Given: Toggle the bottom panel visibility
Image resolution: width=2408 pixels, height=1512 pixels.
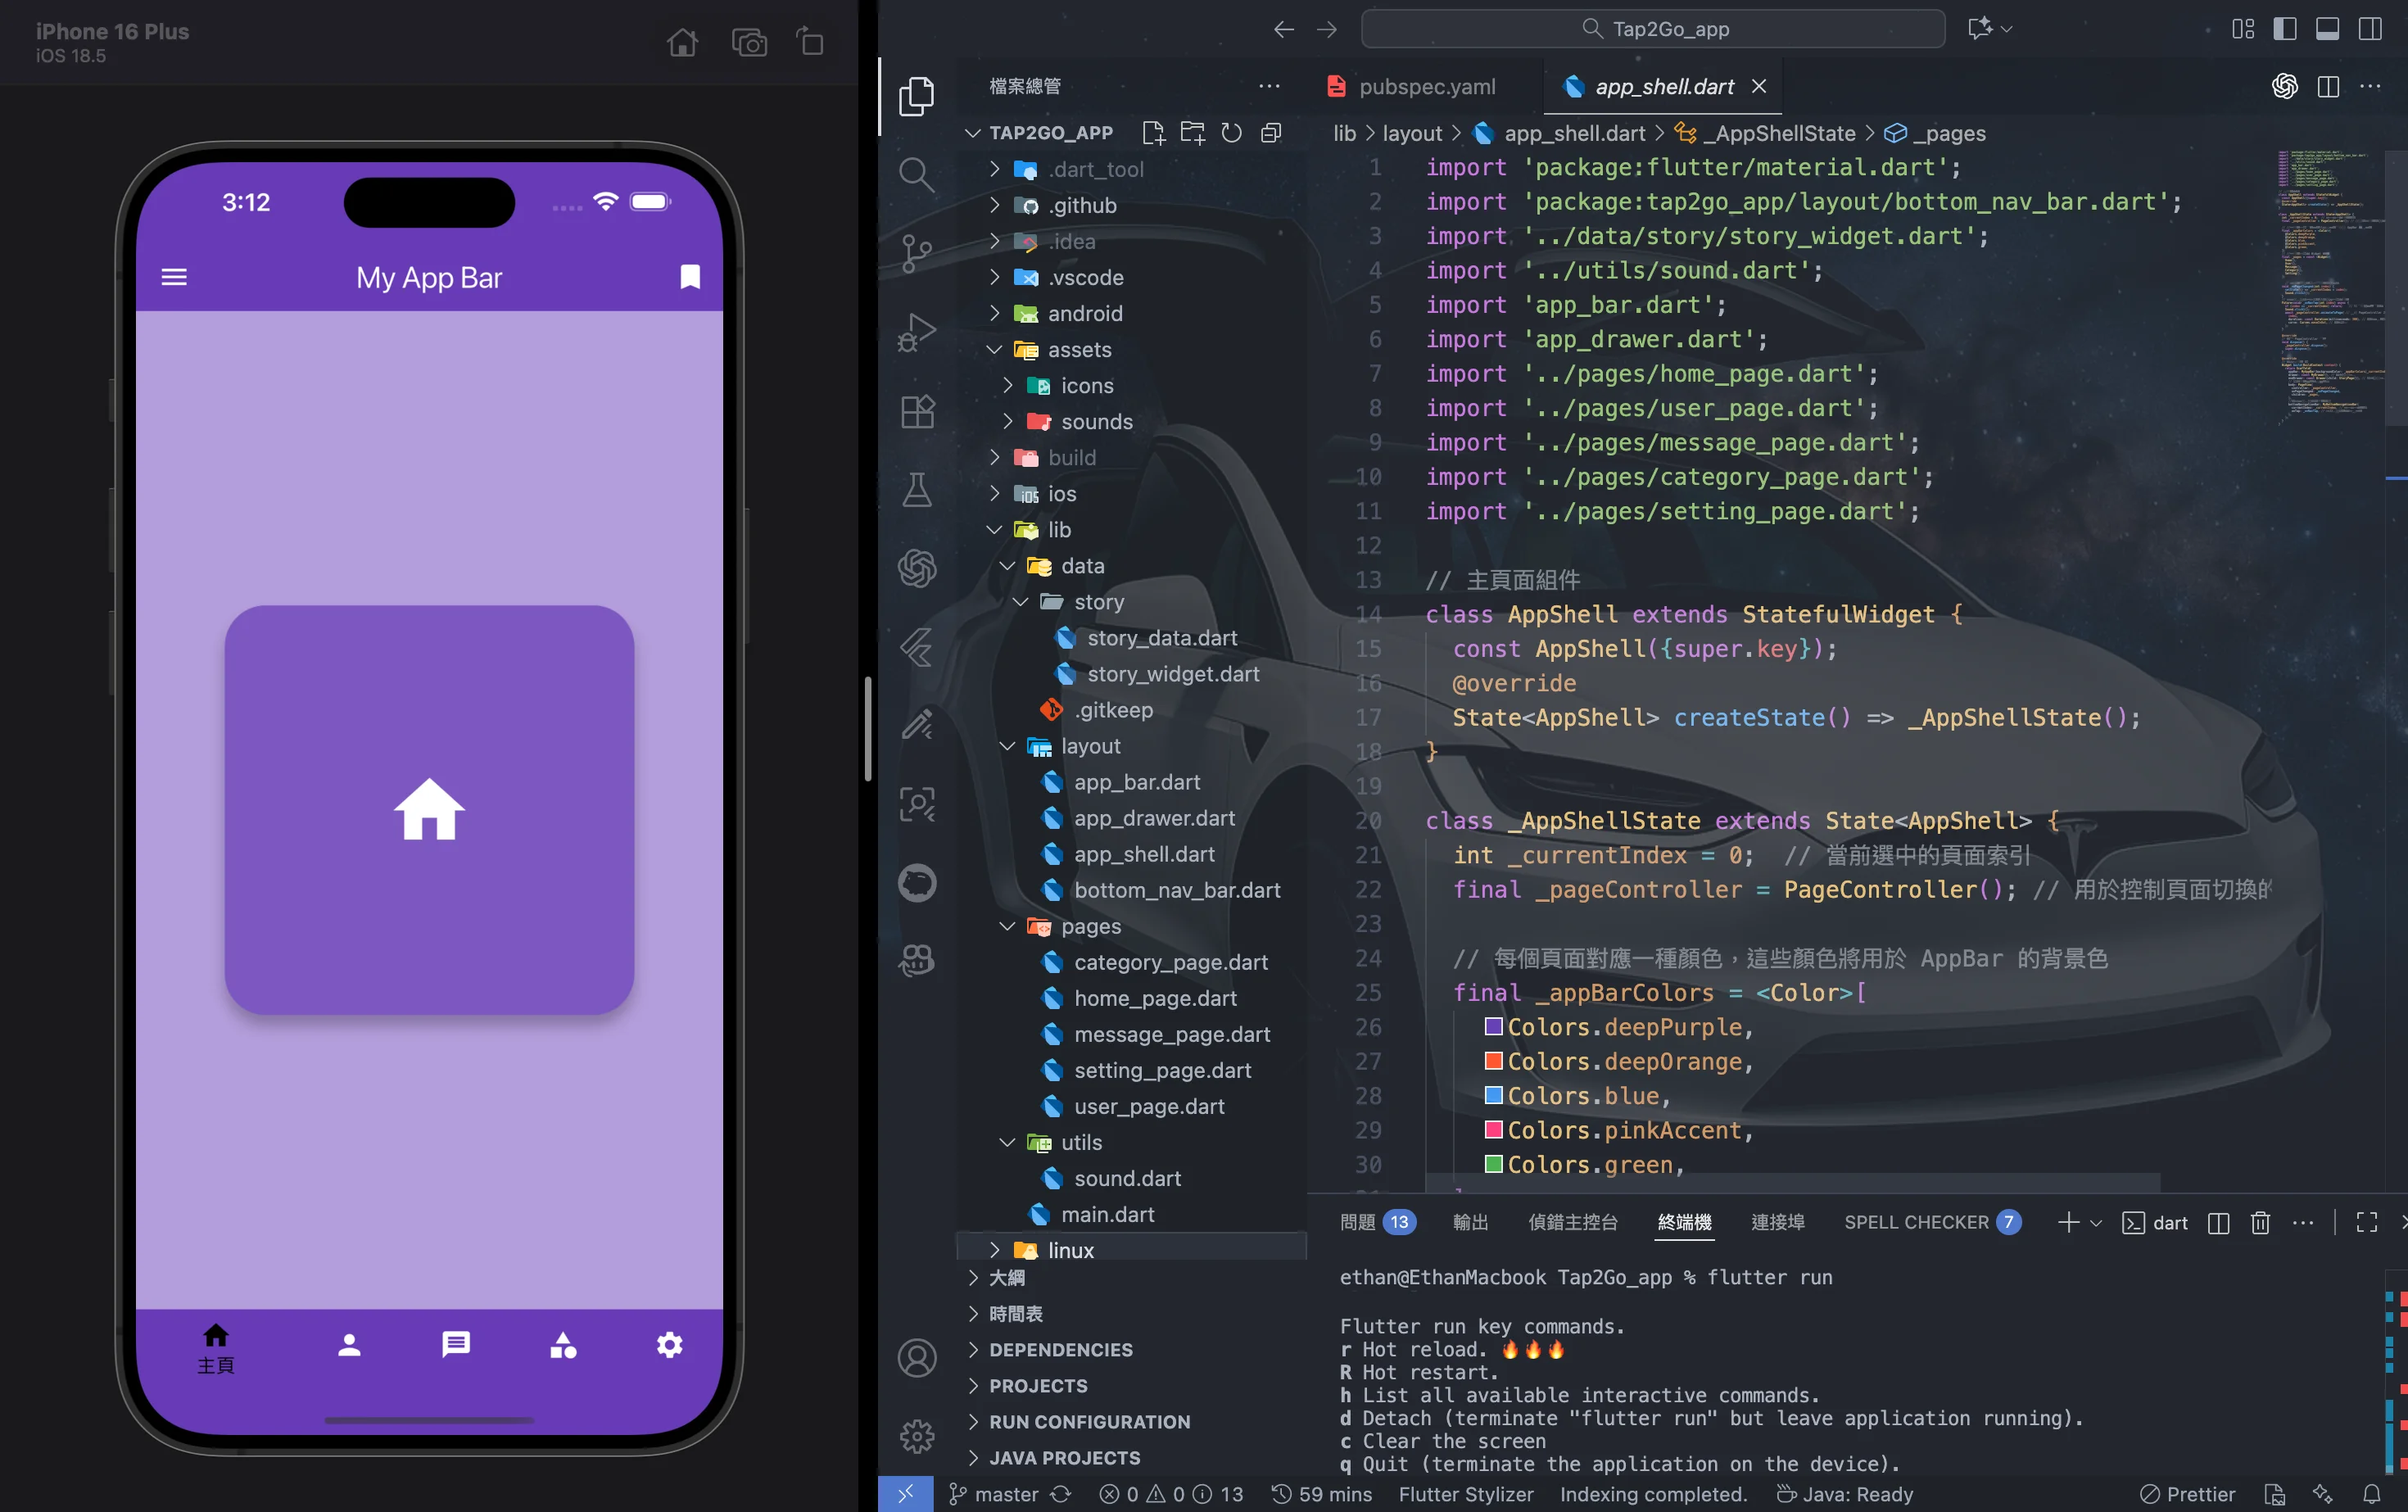Looking at the screenshot, I should point(2327,29).
